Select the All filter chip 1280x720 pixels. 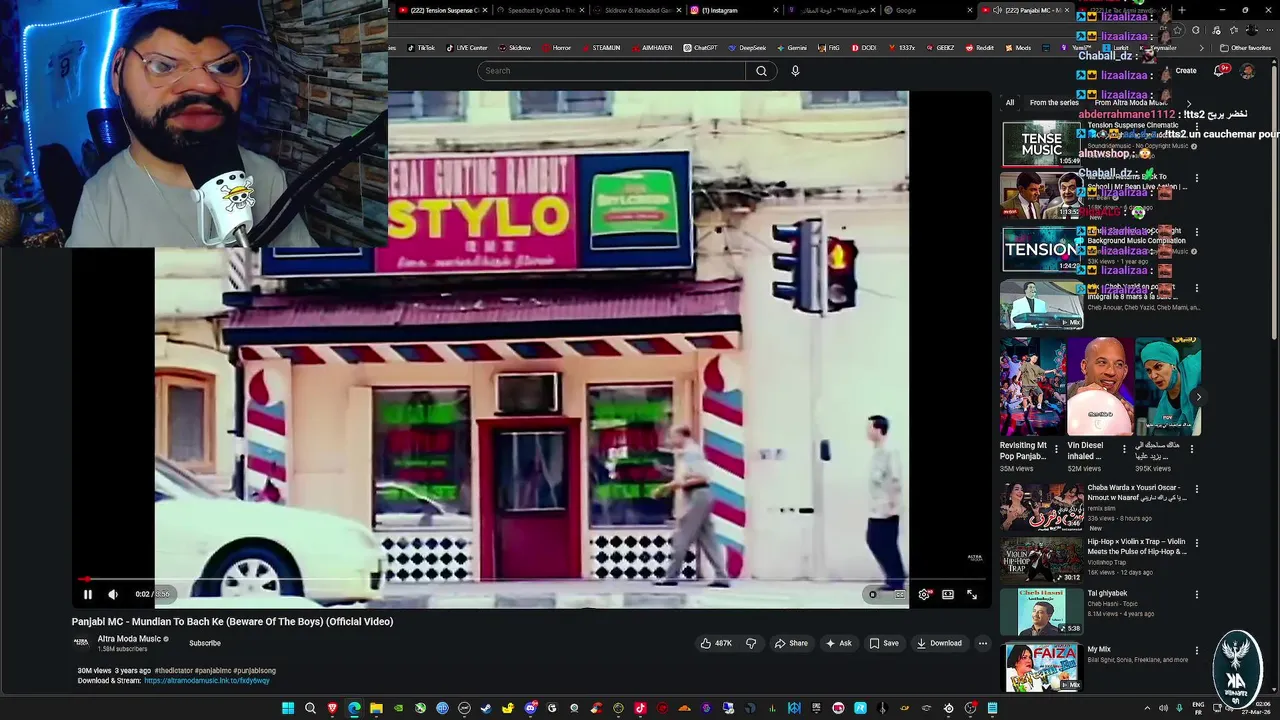click(1010, 103)
